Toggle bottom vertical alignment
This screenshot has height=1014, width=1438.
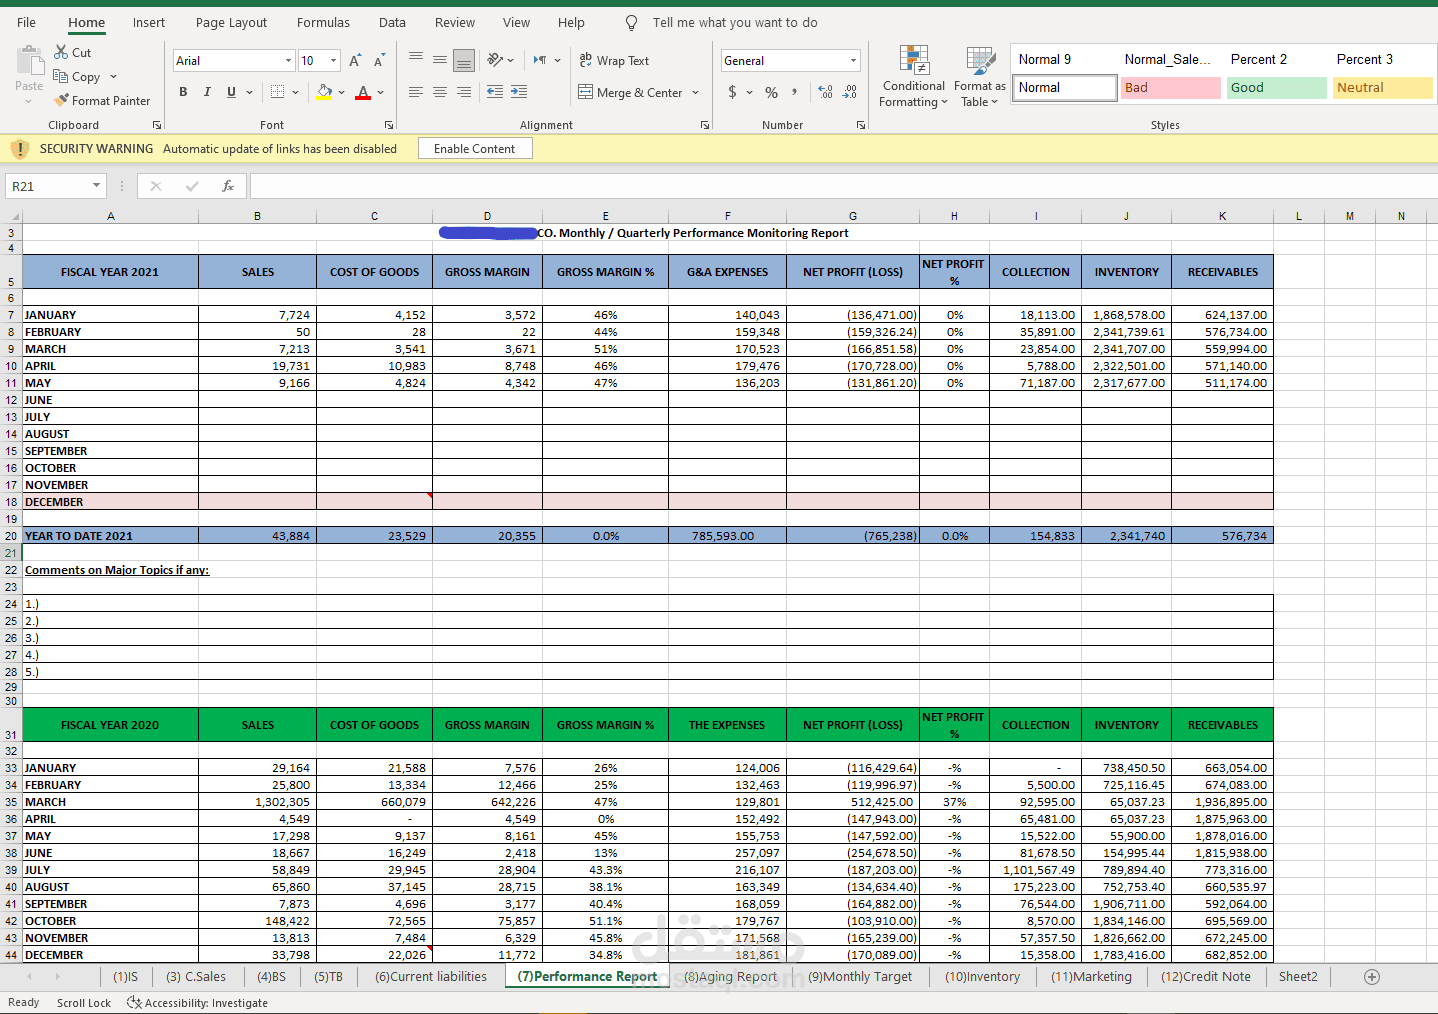point(464,60)
